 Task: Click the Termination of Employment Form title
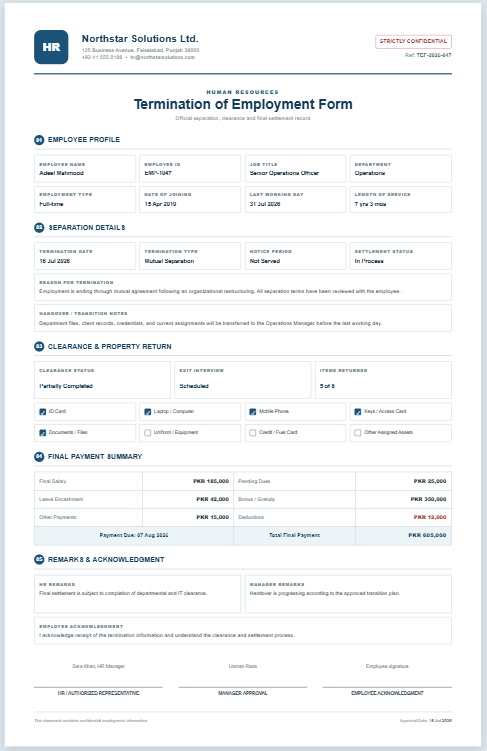pos(243,104)
